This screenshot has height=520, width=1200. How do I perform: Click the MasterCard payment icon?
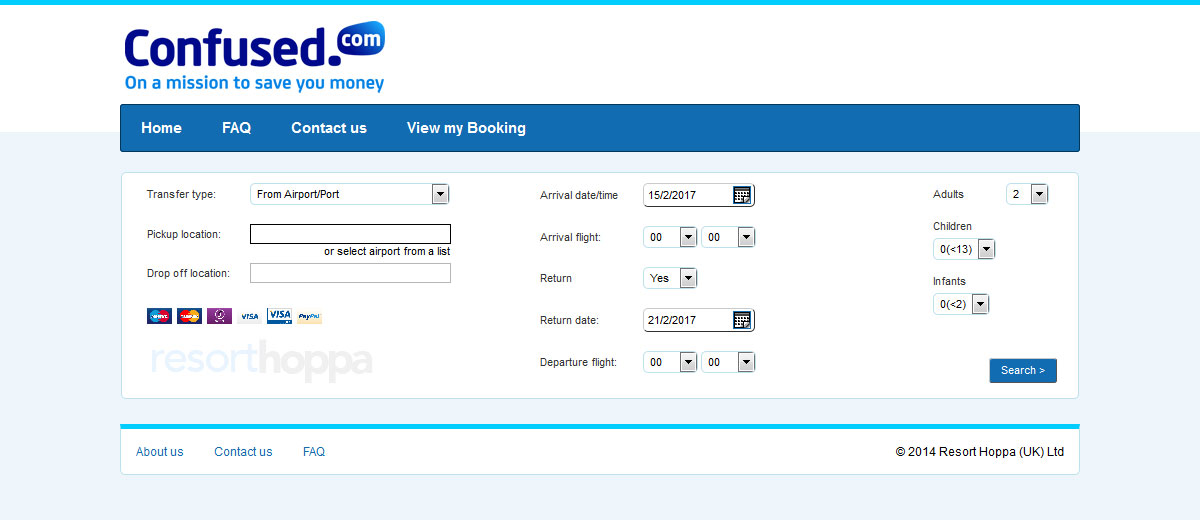tap(189, 316)
